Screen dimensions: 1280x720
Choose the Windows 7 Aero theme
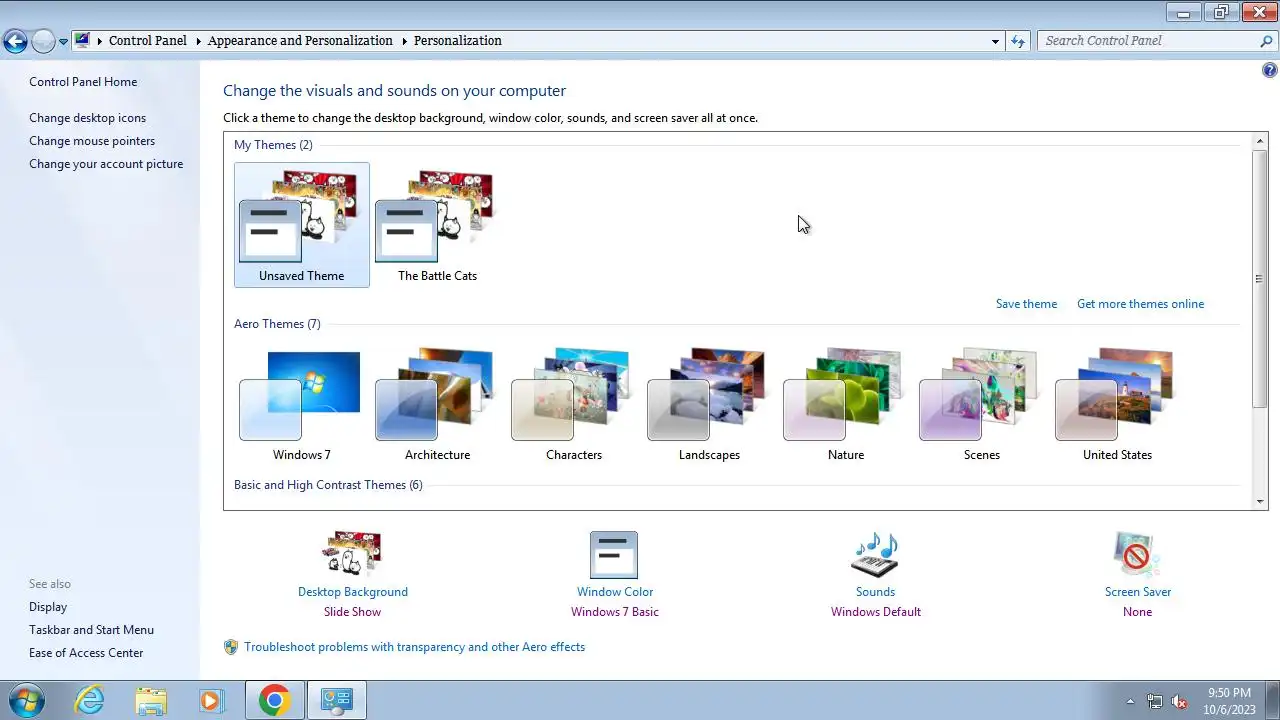click(301, 404)
